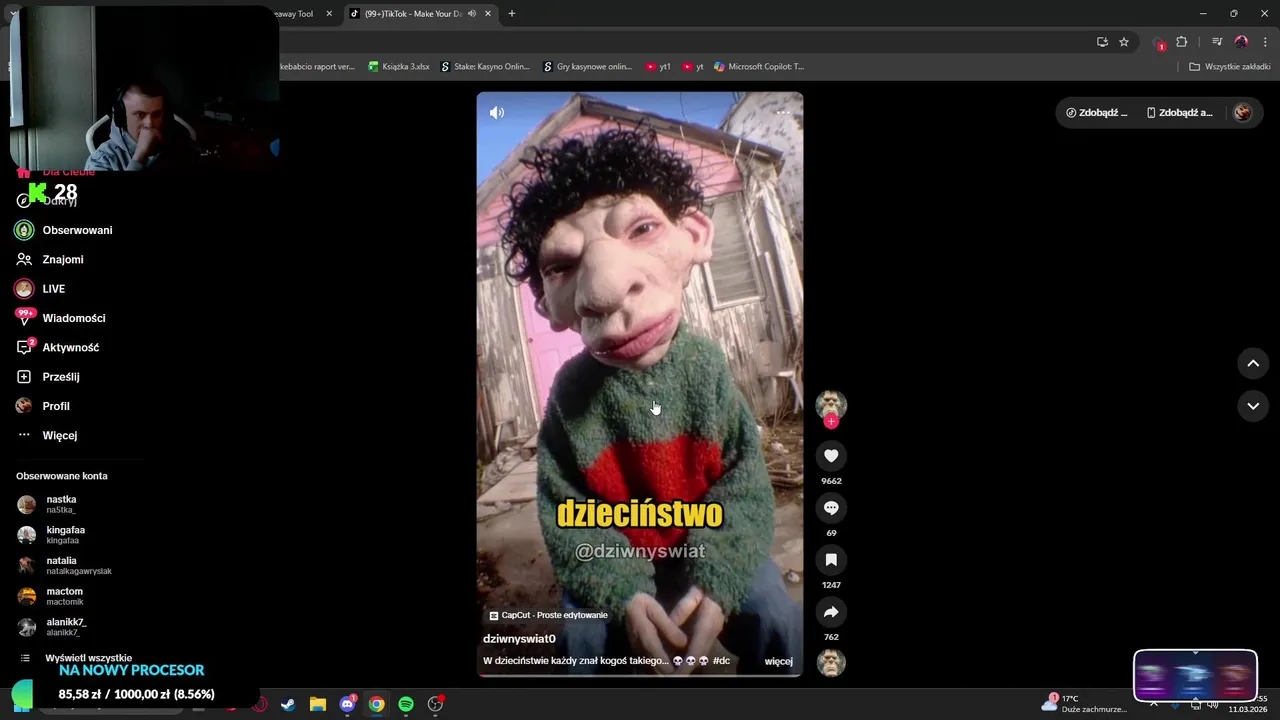Close the TikTok browser tab
1280x720 pixels.
point(488,14)
